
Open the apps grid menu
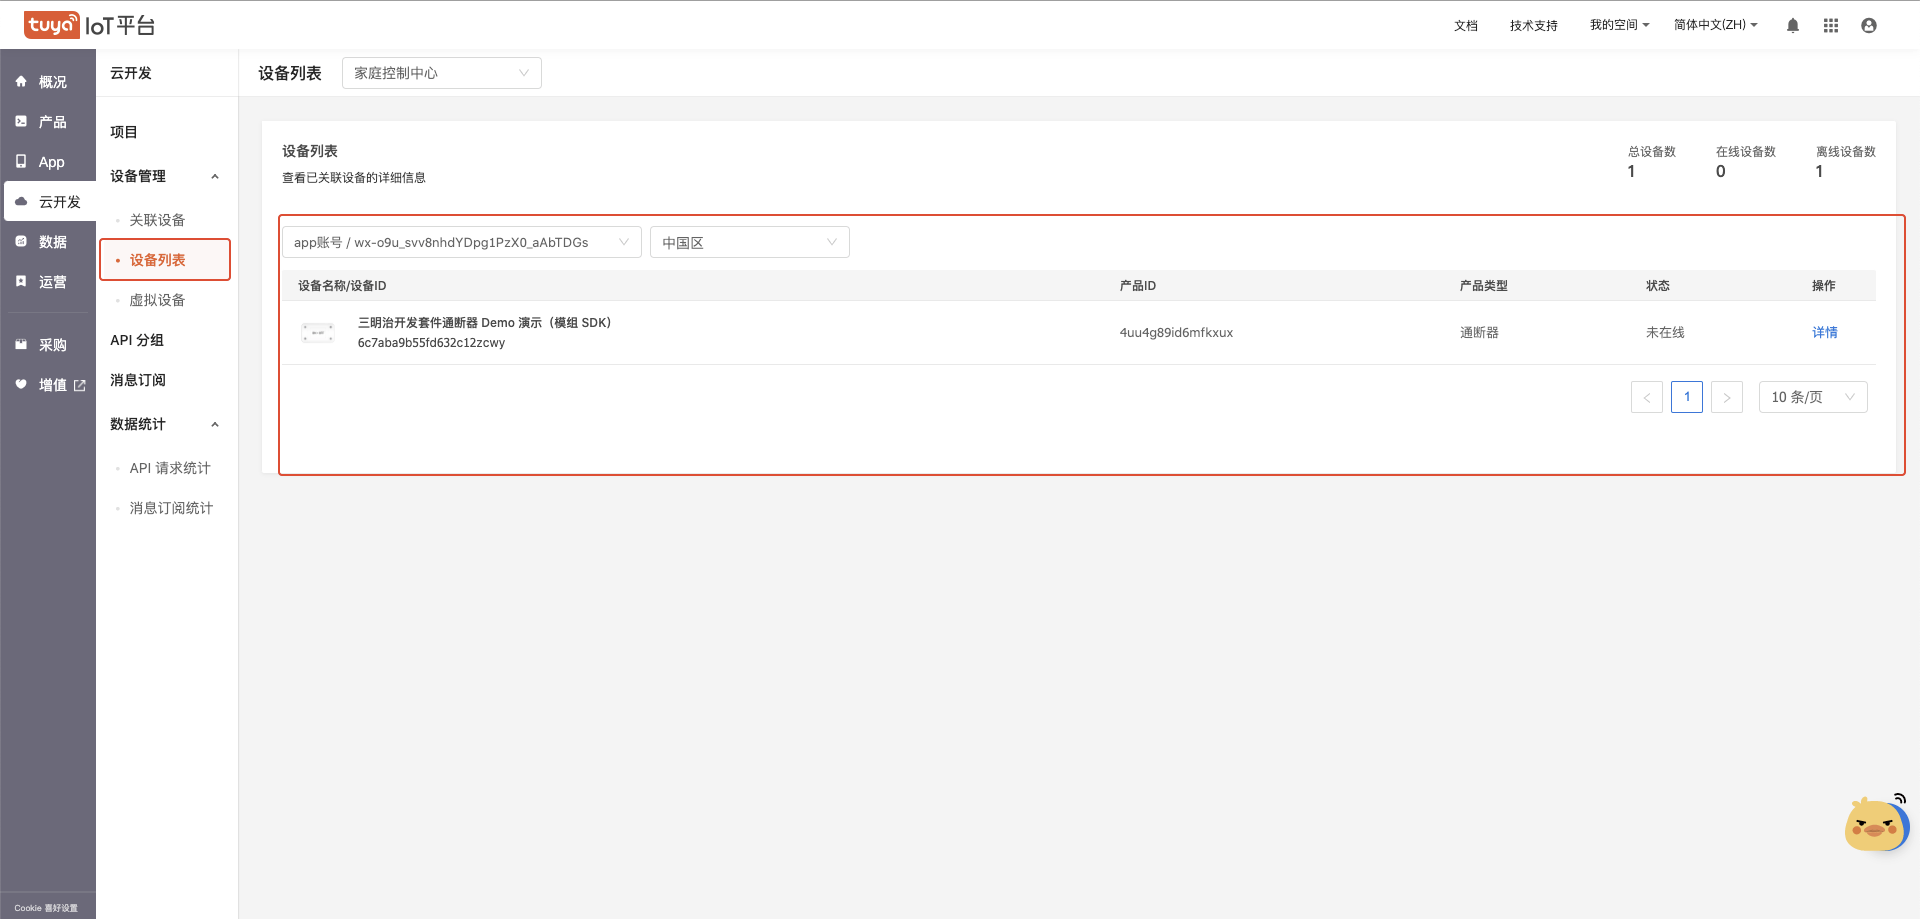[1831, 26]
